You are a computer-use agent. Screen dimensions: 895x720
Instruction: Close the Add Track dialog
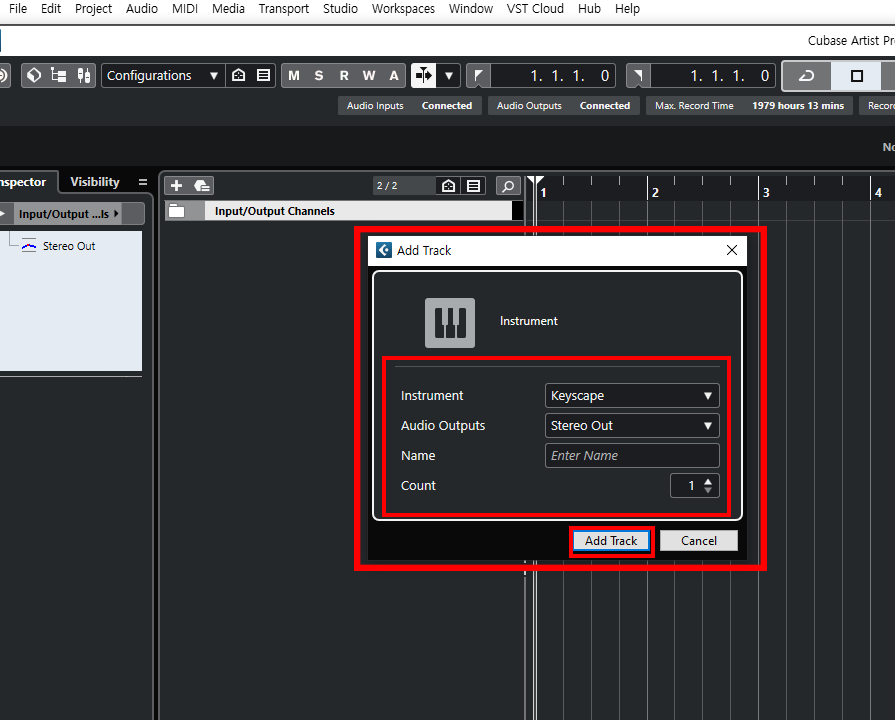click(x=732, y=250)
